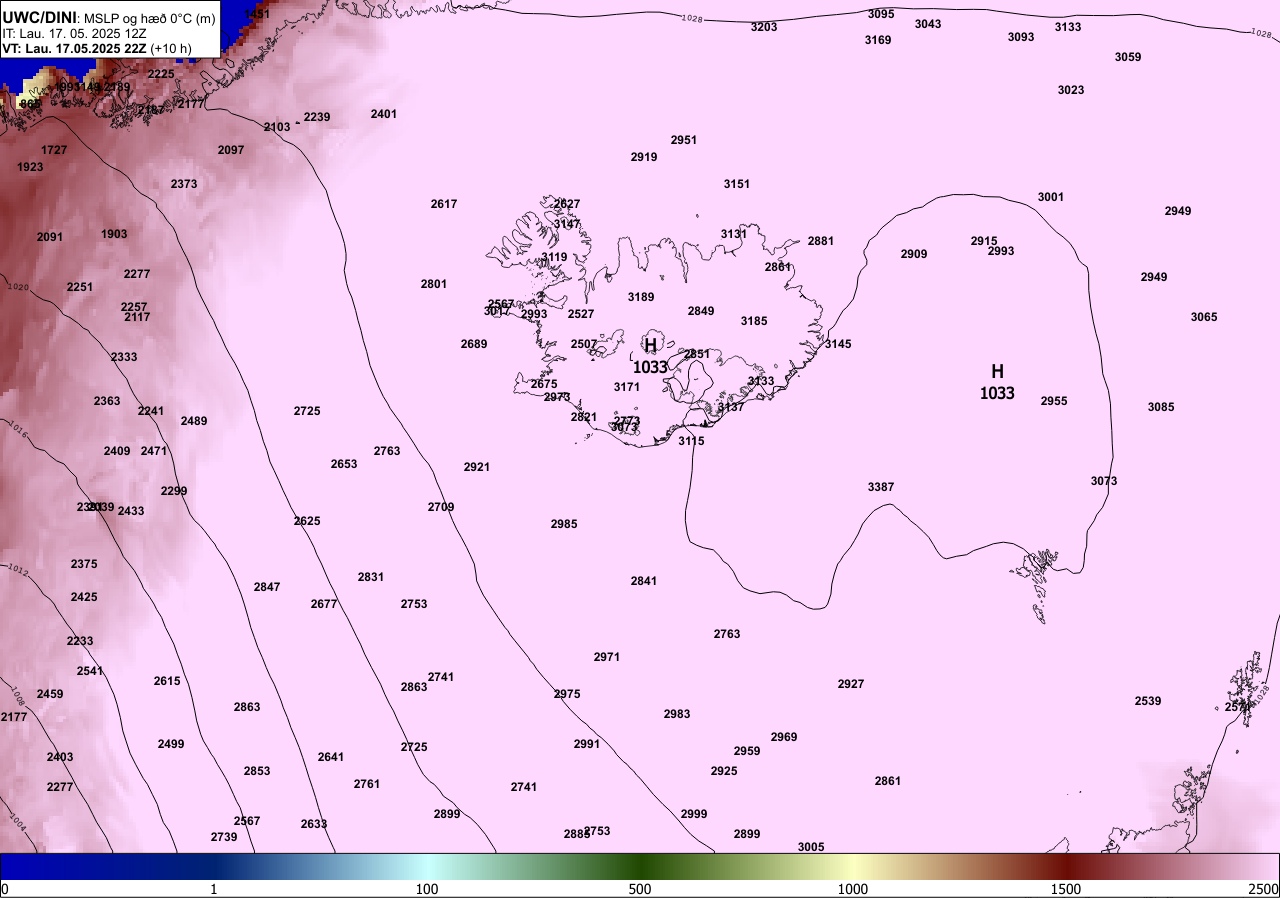Click the colorbar label 500
The image size is (1280, 898).
pos(640,889)
